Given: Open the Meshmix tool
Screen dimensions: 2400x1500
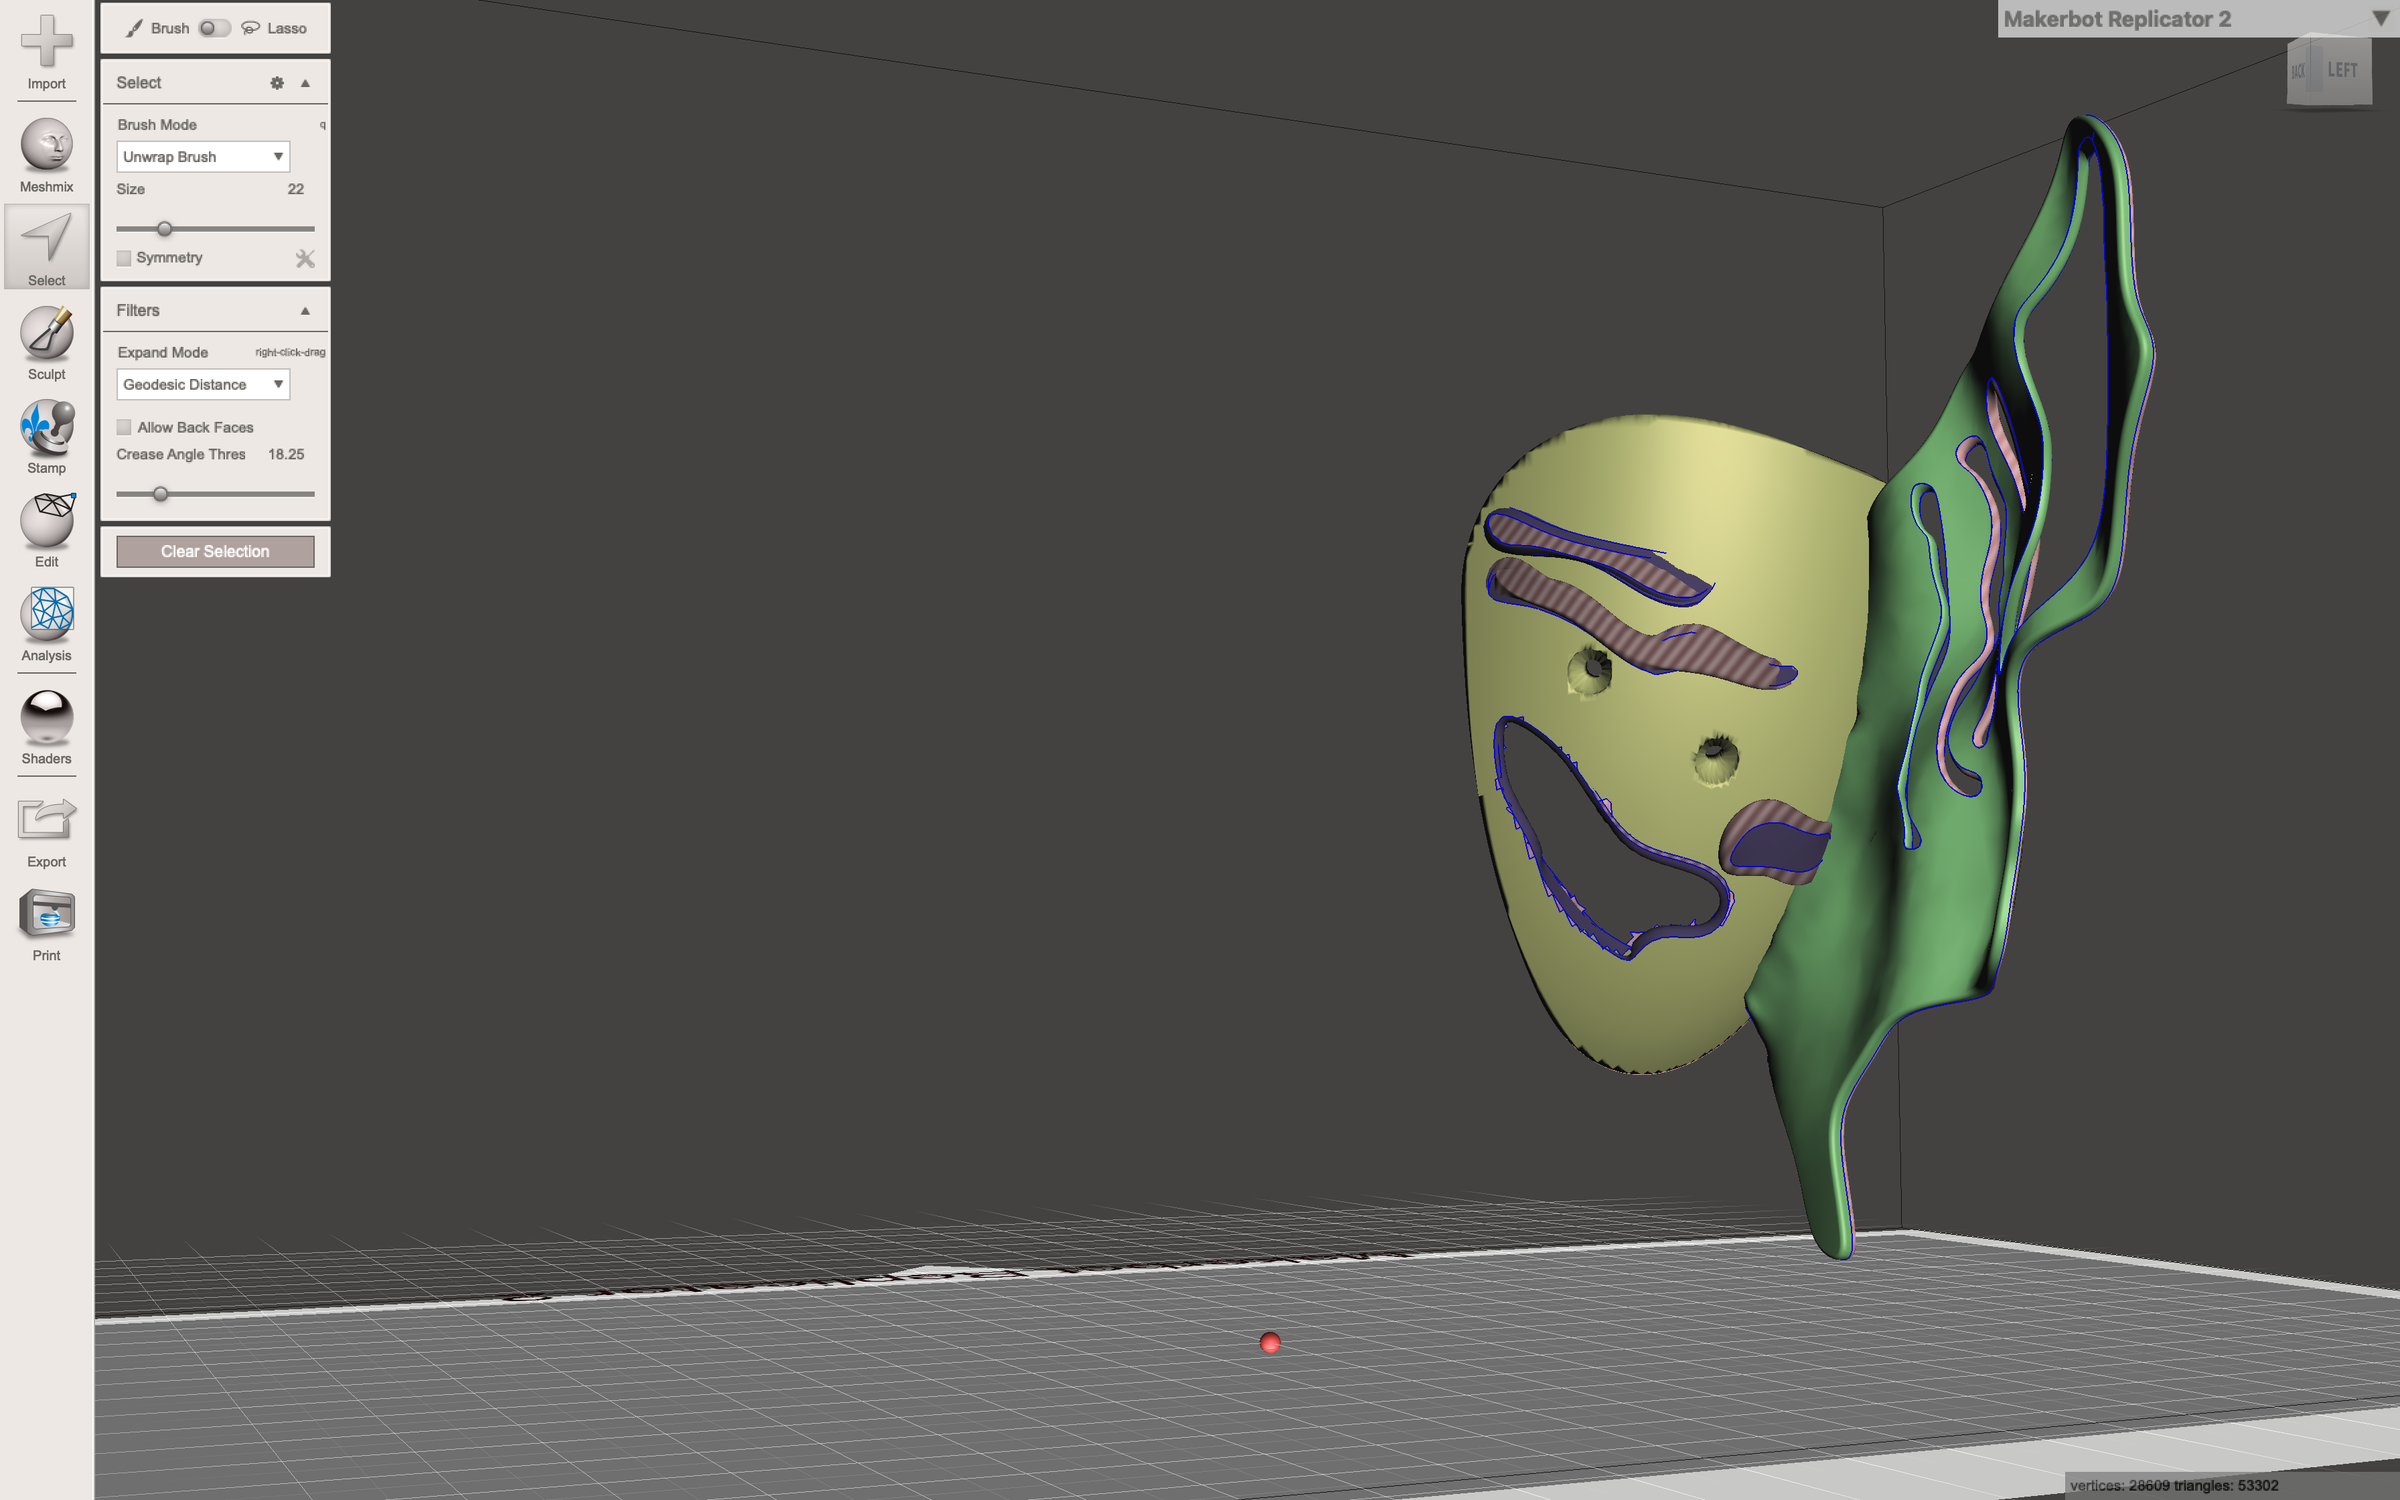Looking at the screenshot, I should (x=46, y=146).
